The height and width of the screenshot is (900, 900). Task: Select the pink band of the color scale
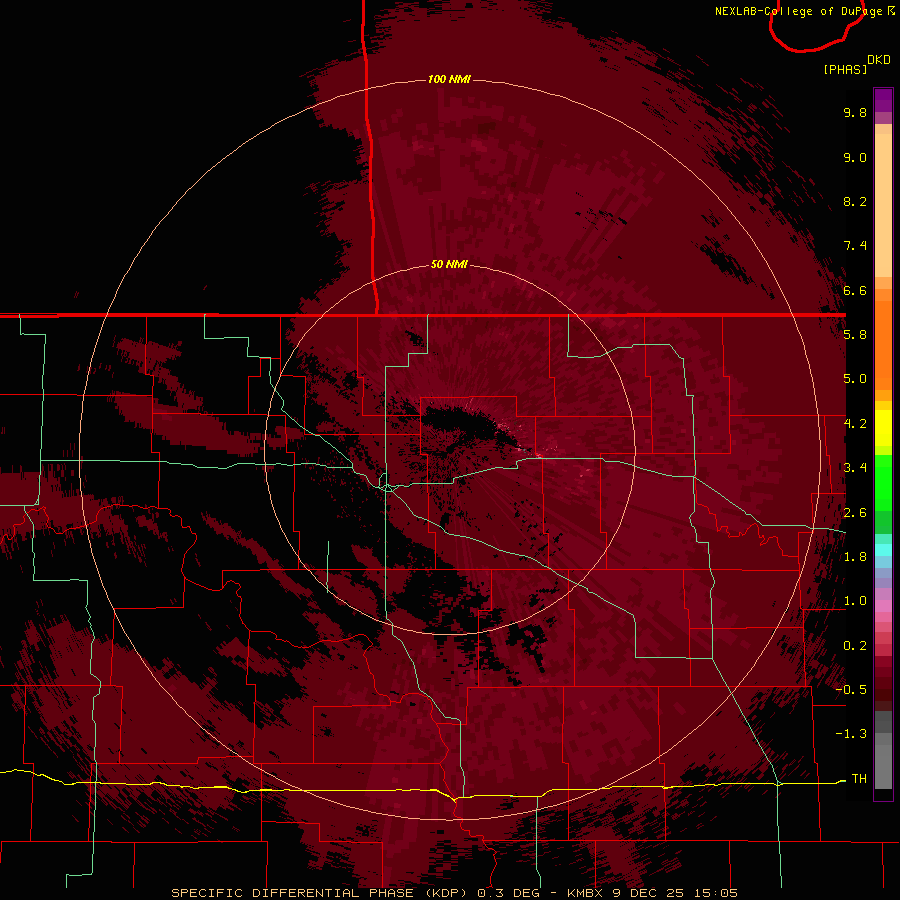click(x=883, y=606)
